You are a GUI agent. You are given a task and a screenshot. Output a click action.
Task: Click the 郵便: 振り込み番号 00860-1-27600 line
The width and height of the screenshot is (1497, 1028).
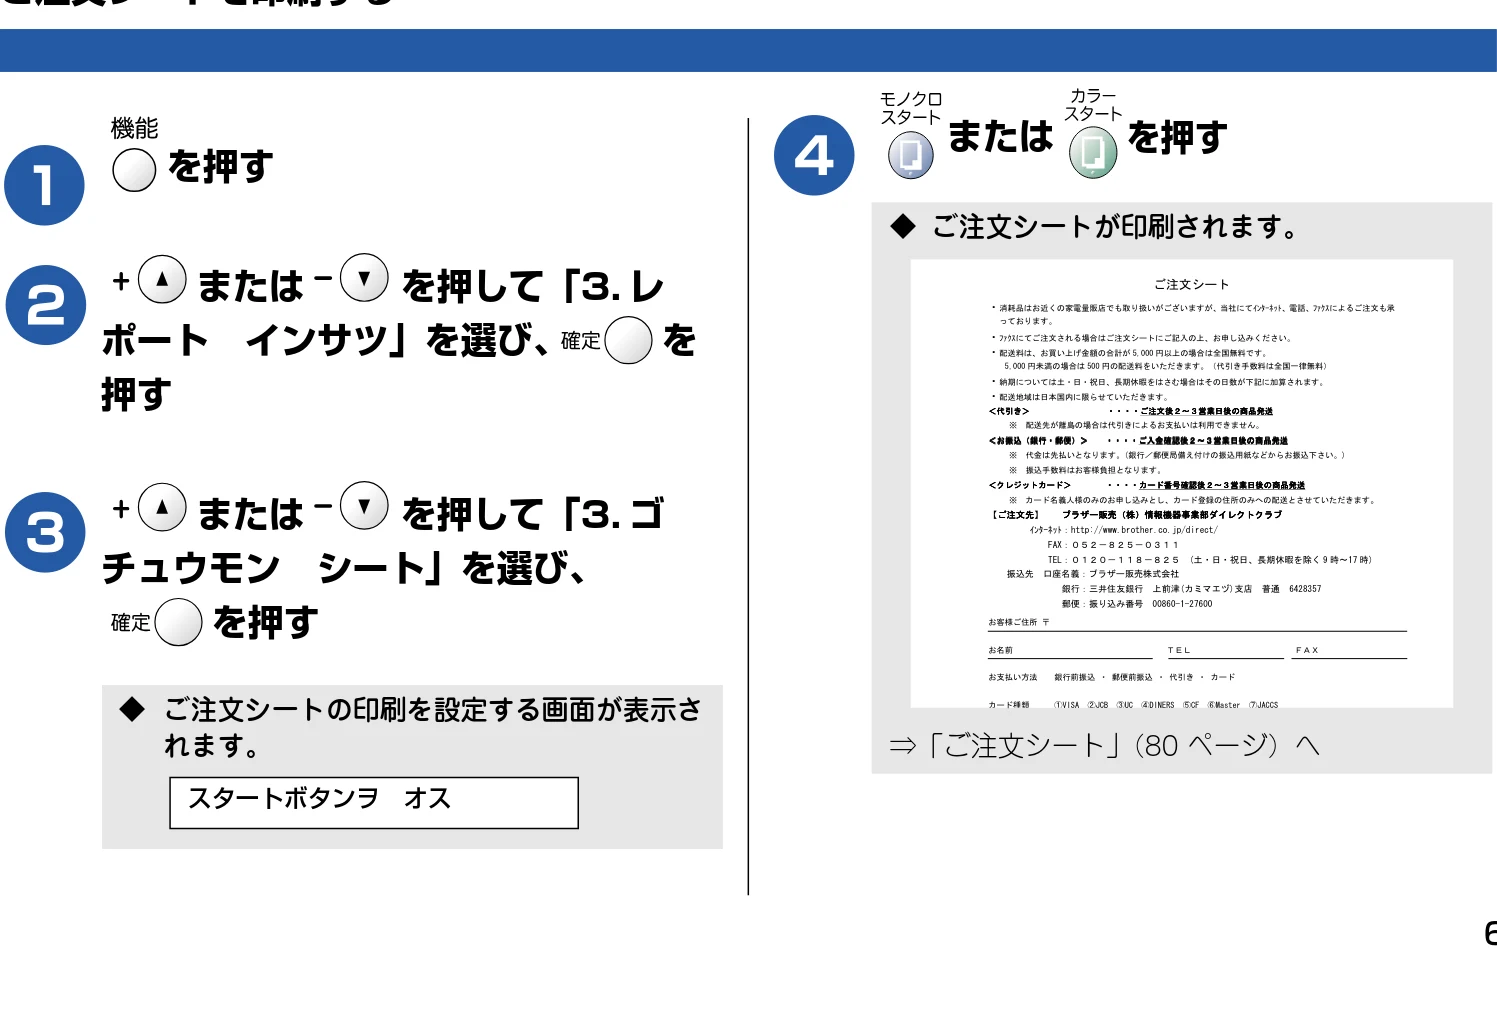(1137, 604)
